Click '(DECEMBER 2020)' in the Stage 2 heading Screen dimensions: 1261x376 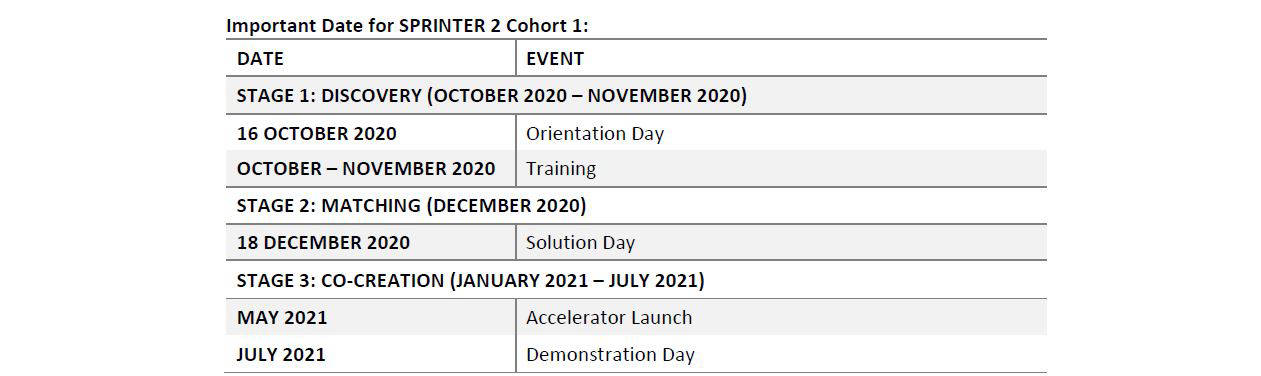505,206
